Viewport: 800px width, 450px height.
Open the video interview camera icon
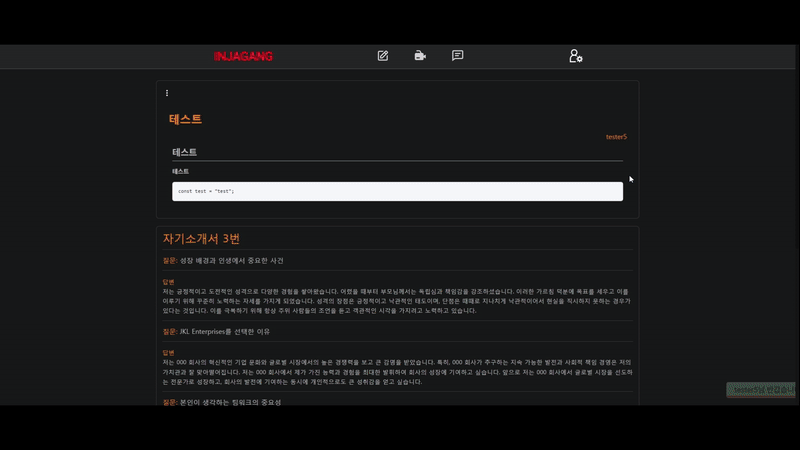[420, 56]
